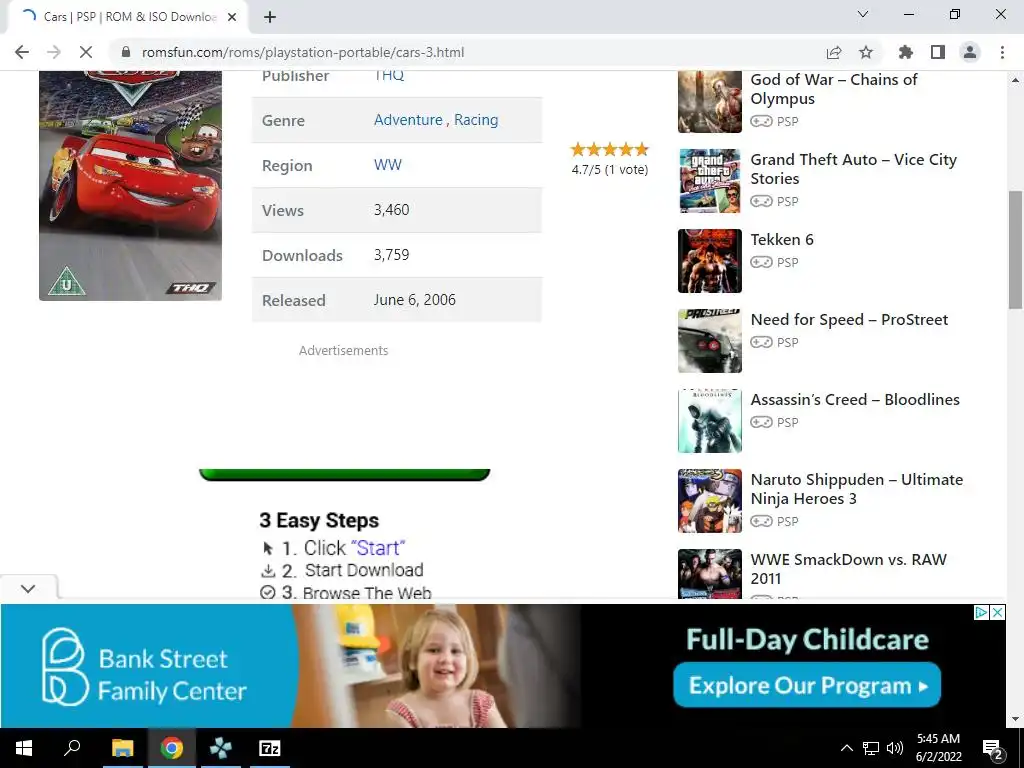Click the "Start" link in ad steps
The height and width of the screenshot is (768, 1024).
coord(377,548)
